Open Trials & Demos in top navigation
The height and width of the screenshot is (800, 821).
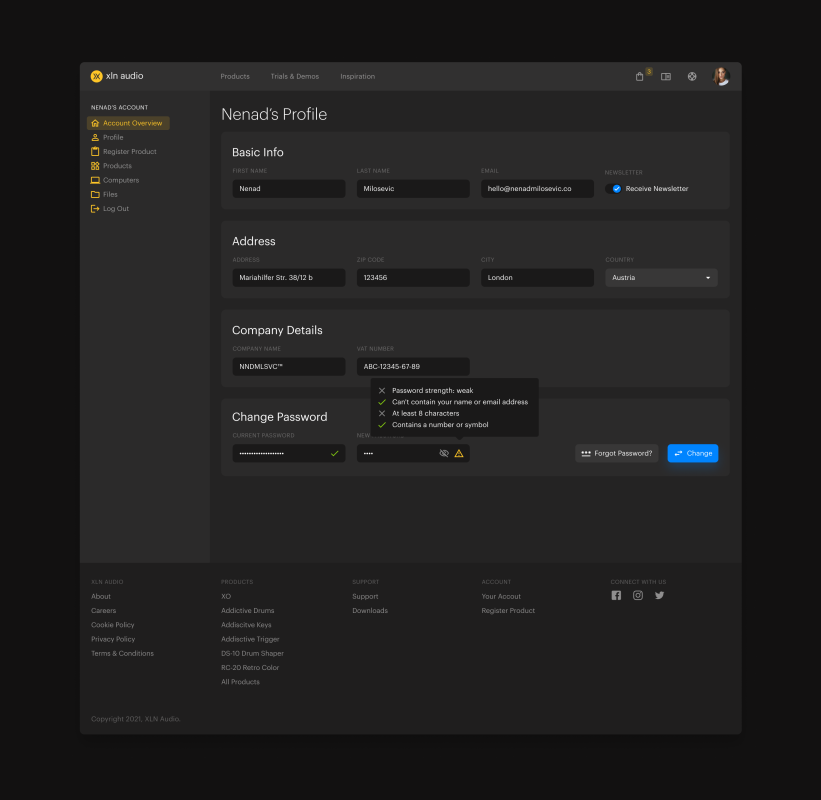(294, 77)
